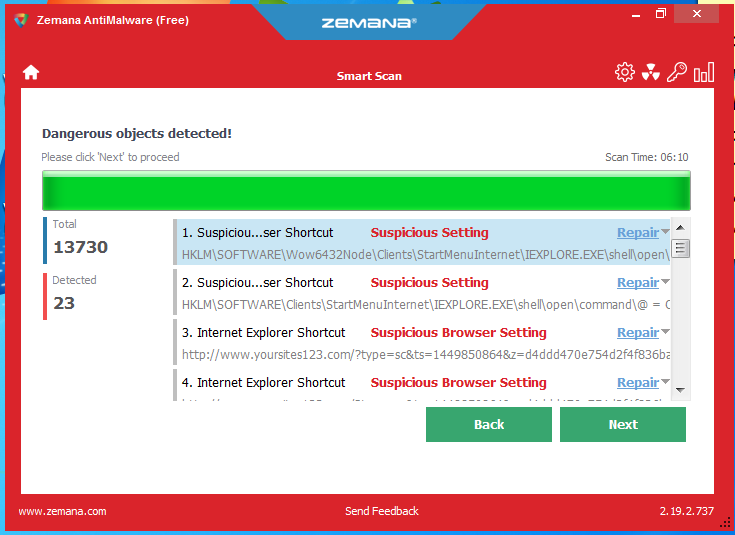The width and height of the screenshot is (735, 535).
Task: Select detection 2 Suspiciou...ser Shortcut row
Action: pos(422,292)
